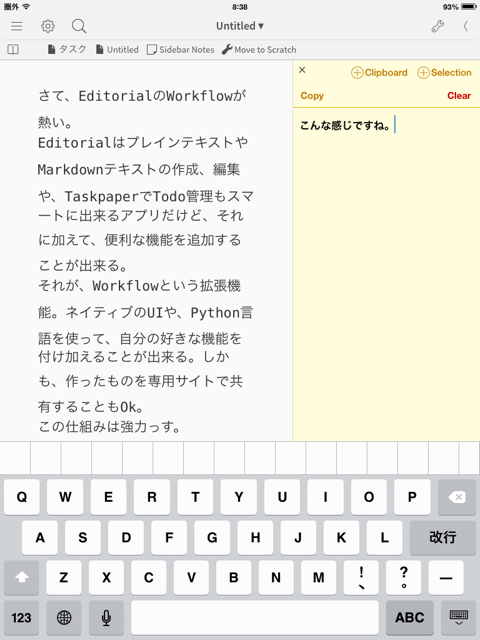Open settings with the gear icon

48,26
